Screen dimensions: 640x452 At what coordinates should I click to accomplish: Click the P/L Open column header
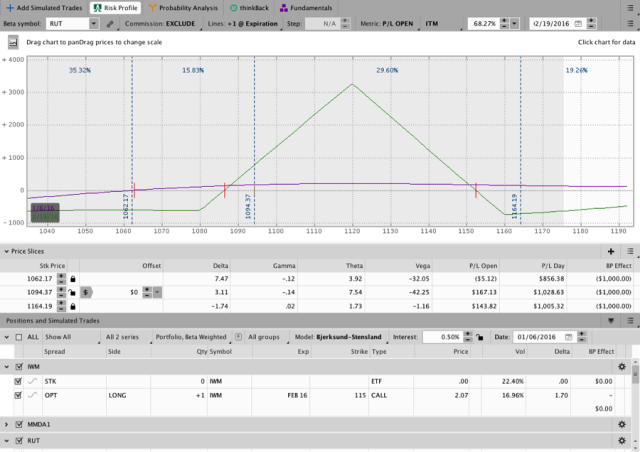pyautogui.click(x=483, y=266)
